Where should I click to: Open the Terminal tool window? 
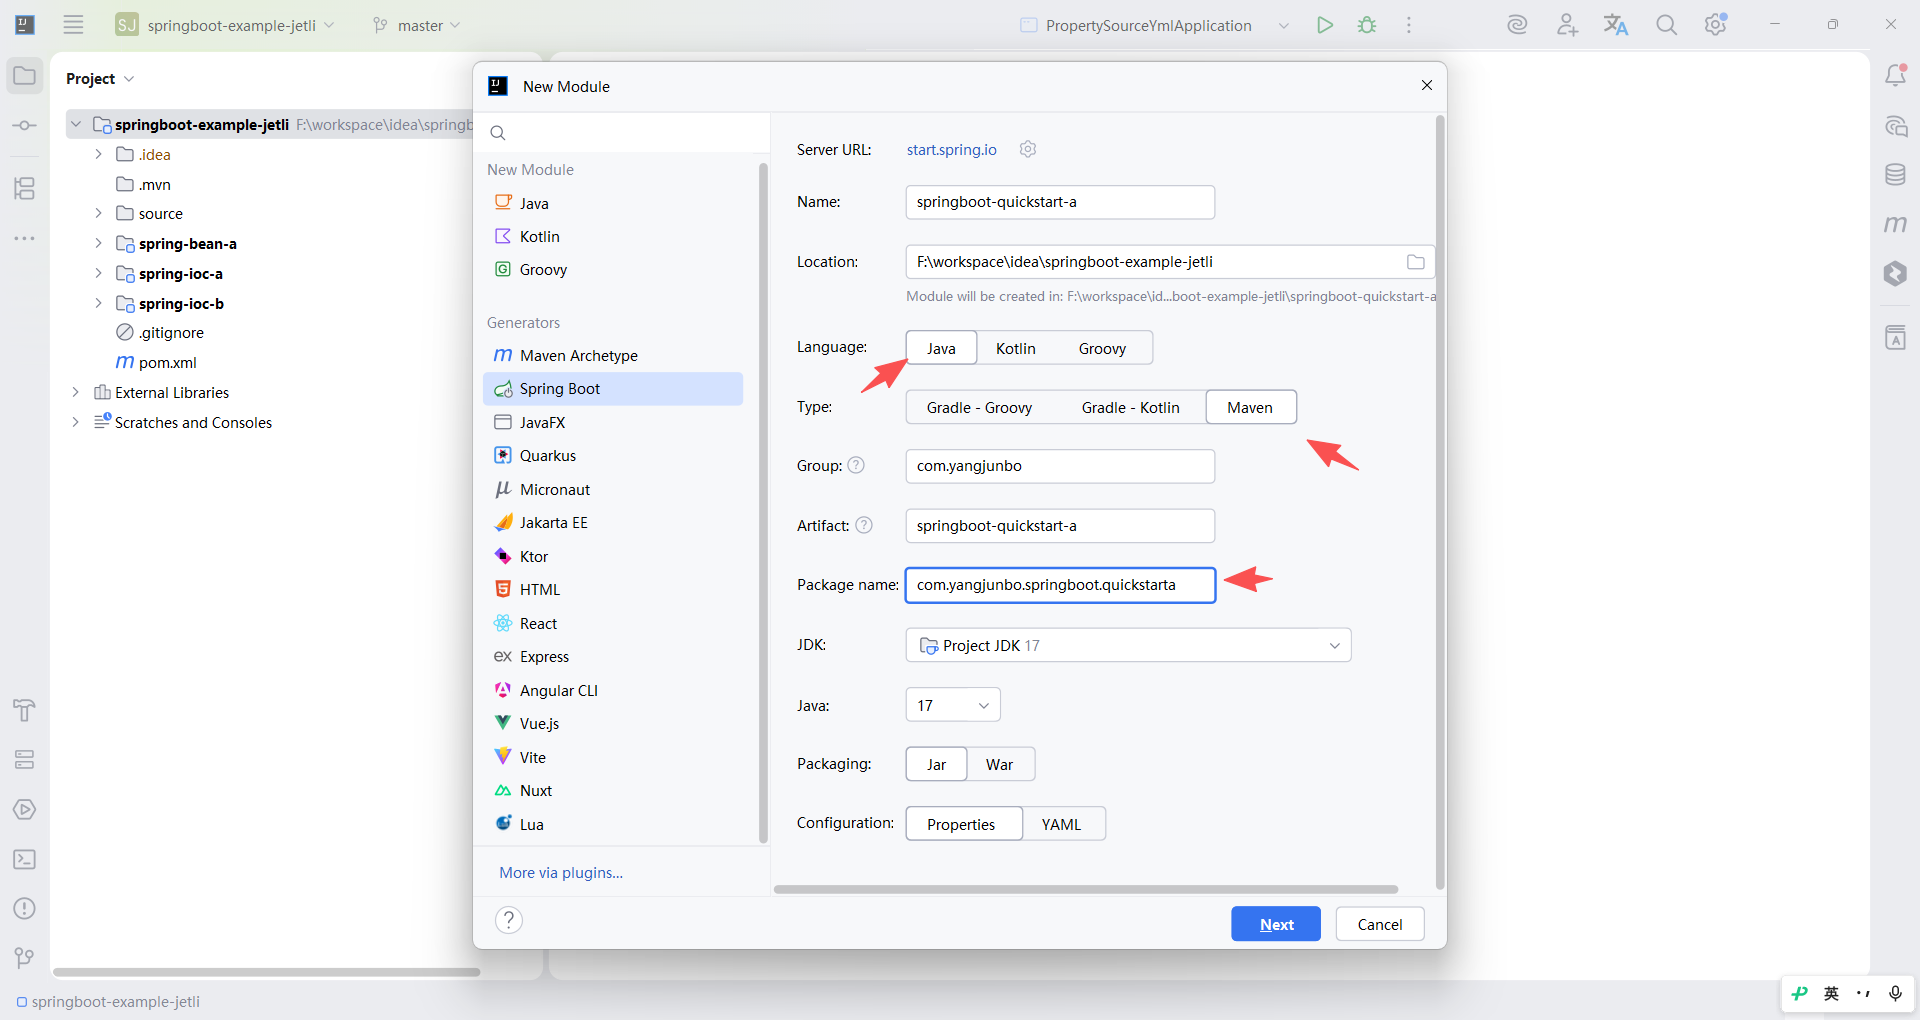[x=25, y=859]
